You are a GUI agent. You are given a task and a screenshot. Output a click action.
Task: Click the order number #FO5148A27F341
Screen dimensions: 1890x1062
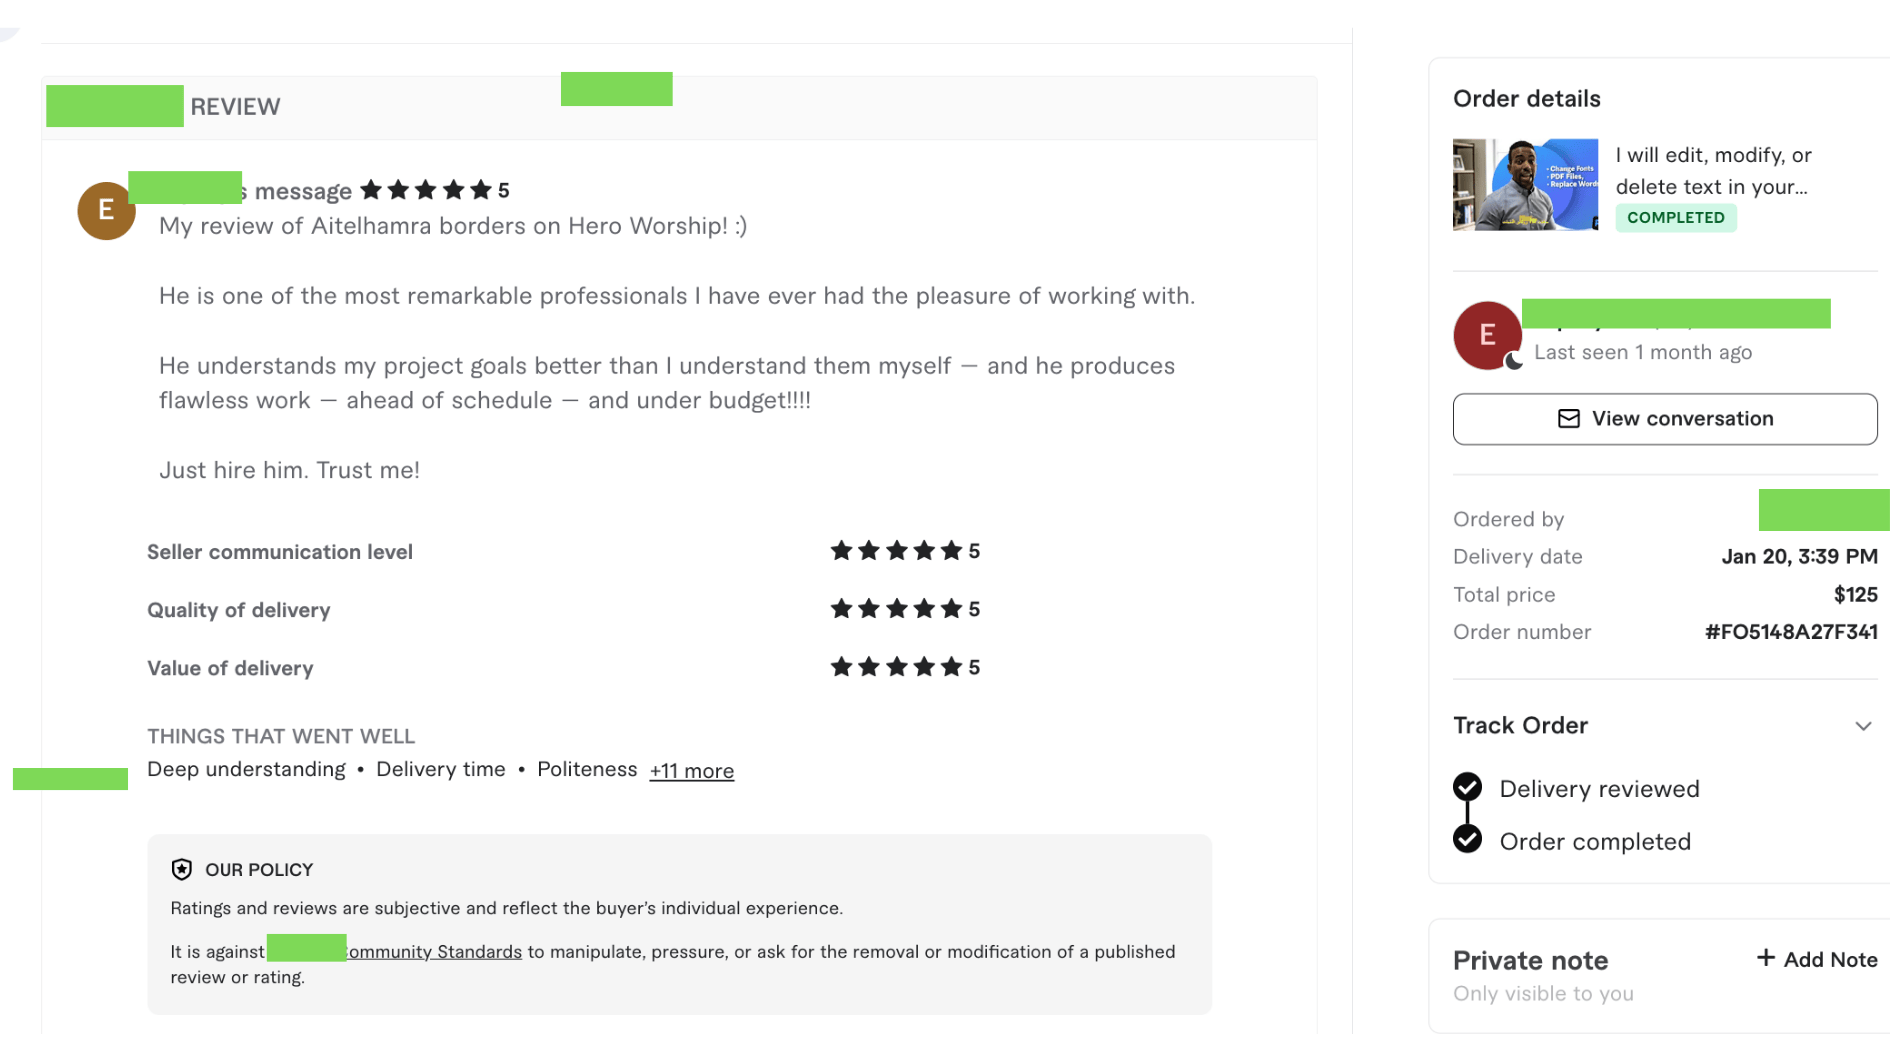point(1790,632)
